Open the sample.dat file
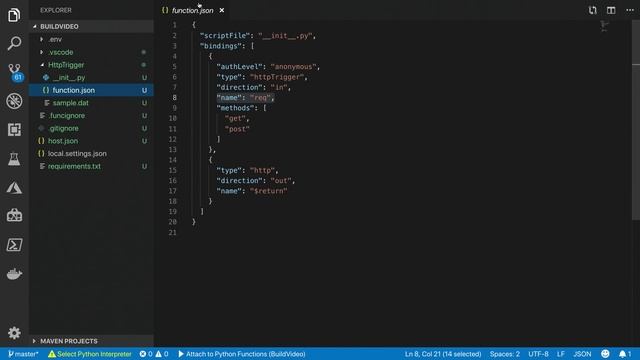The width and height of the screenshot is (640, 360). coord(91,102)
